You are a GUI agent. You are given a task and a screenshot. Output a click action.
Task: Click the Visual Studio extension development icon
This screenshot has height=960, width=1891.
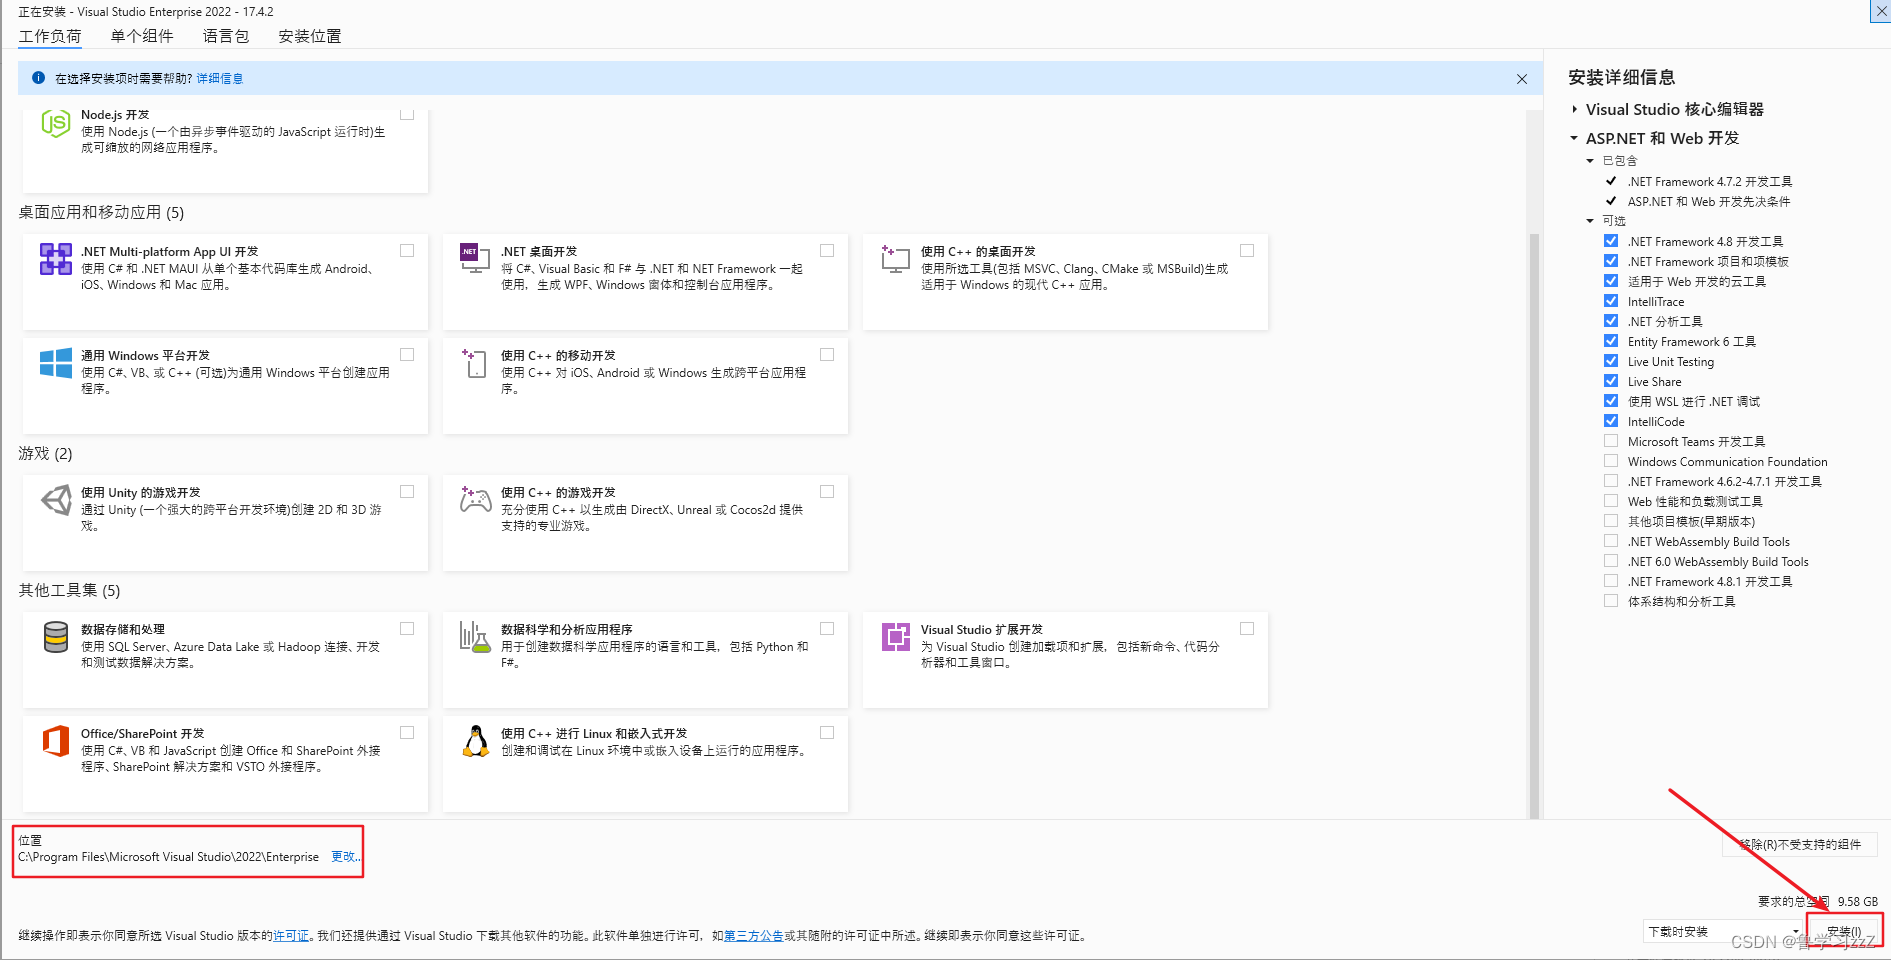tap(895, 637)
